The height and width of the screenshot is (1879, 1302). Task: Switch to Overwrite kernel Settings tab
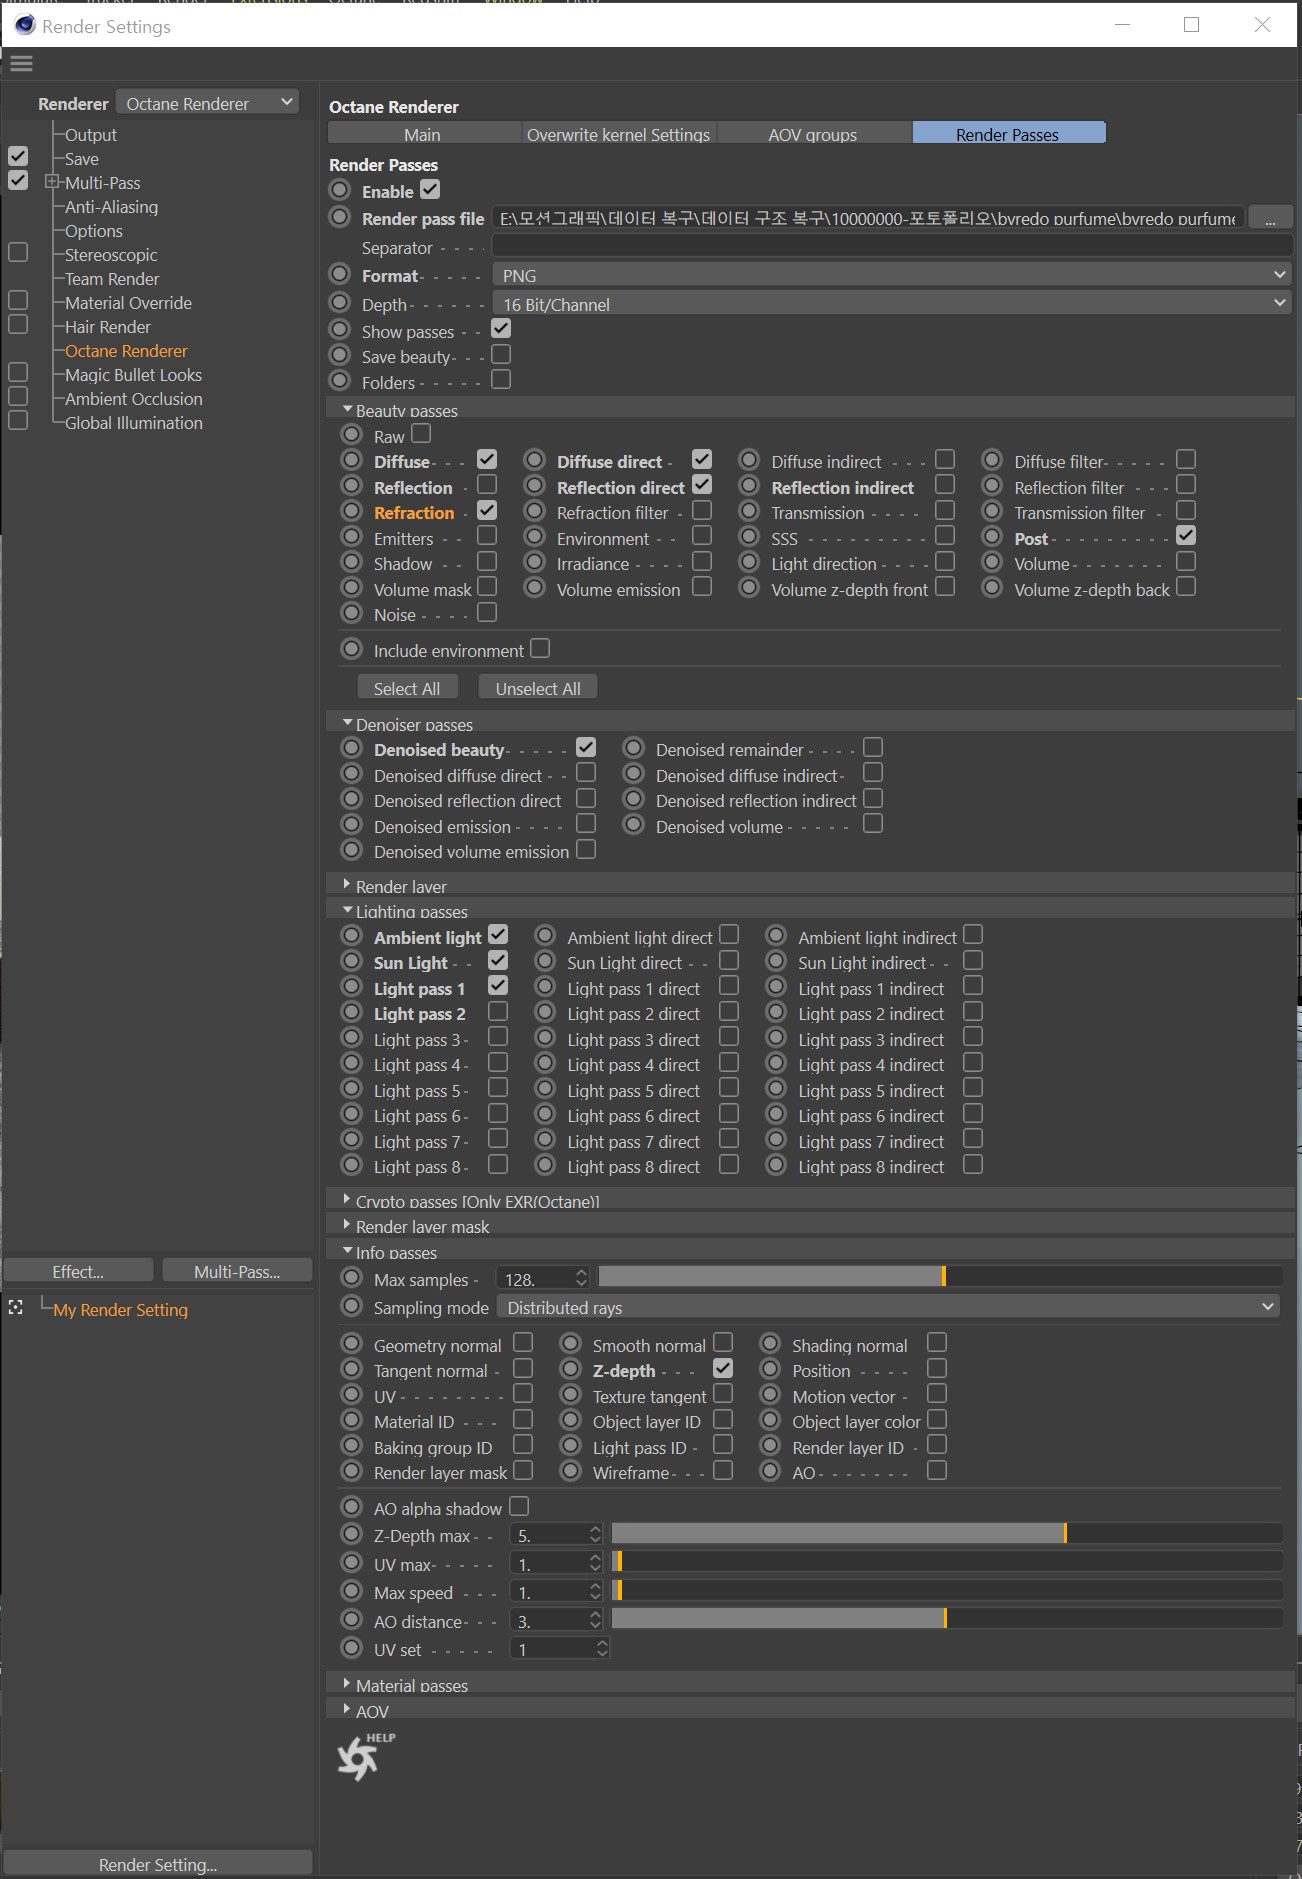tap(618, 134)
